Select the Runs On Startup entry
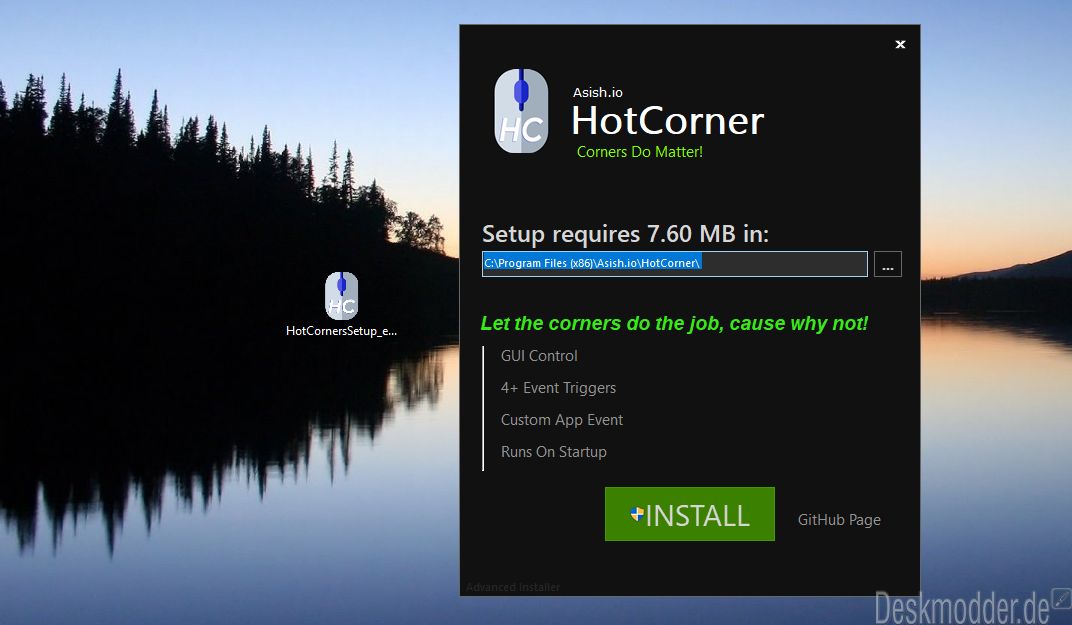The image size is (1072, 625). (x=553, y=452)
